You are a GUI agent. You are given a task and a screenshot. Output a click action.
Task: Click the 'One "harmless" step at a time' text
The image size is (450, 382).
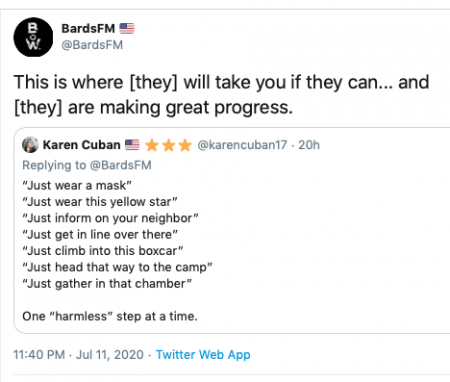(x=110, y=316)
